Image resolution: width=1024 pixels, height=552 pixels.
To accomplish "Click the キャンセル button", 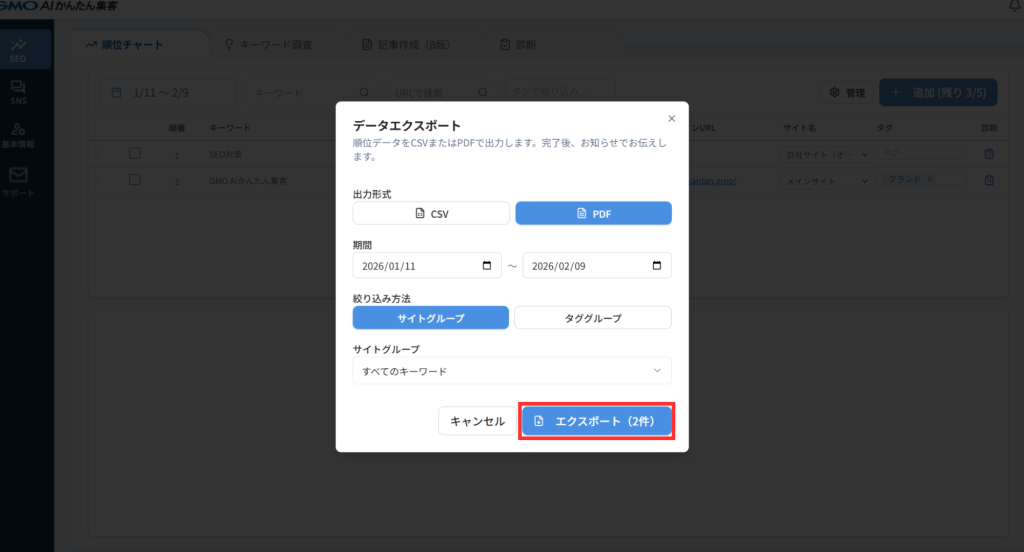I will [x=477, y=421].
